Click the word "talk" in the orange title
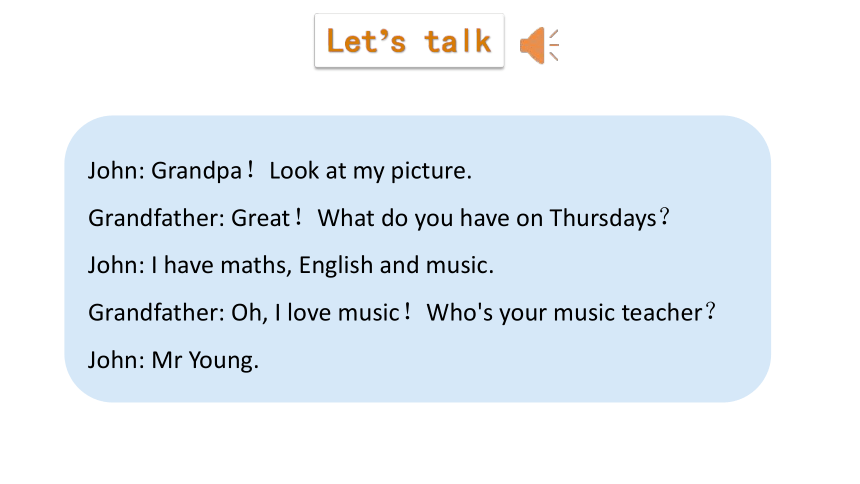This screenshot has height=484, width=860. tap(458, 42)
